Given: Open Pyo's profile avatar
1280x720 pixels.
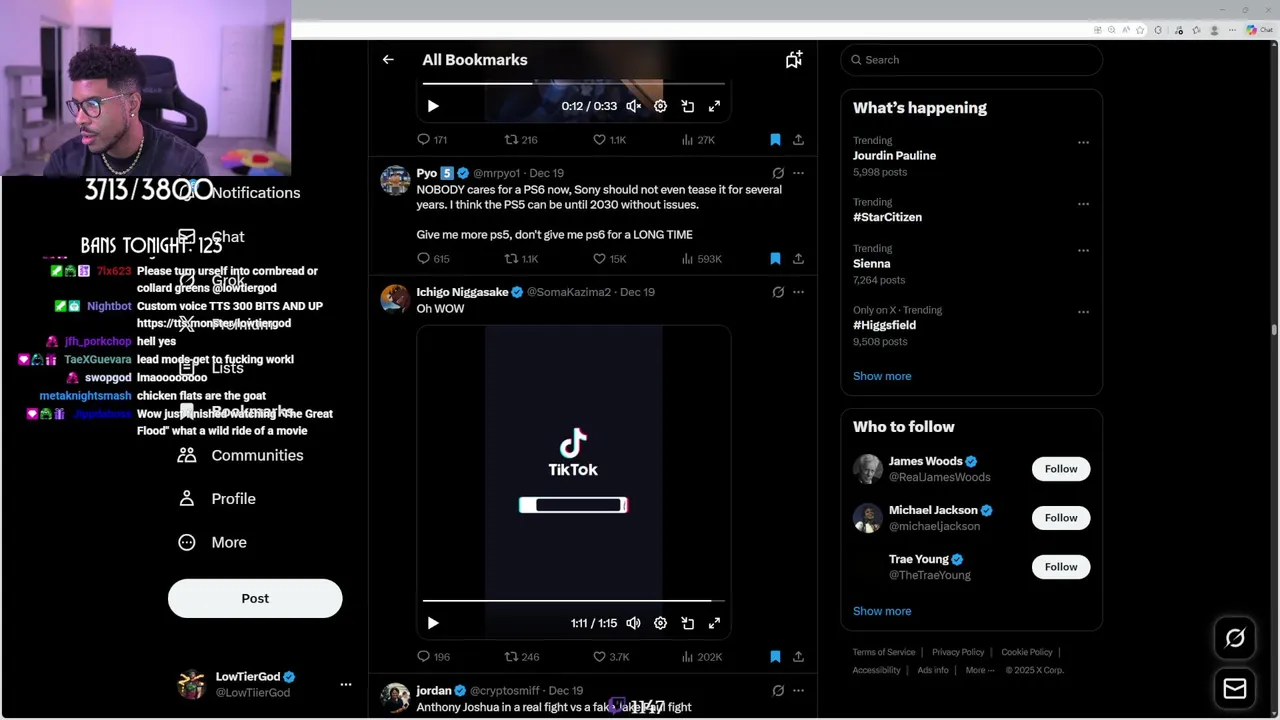Looking at the screenshot, I should [395, 181].
